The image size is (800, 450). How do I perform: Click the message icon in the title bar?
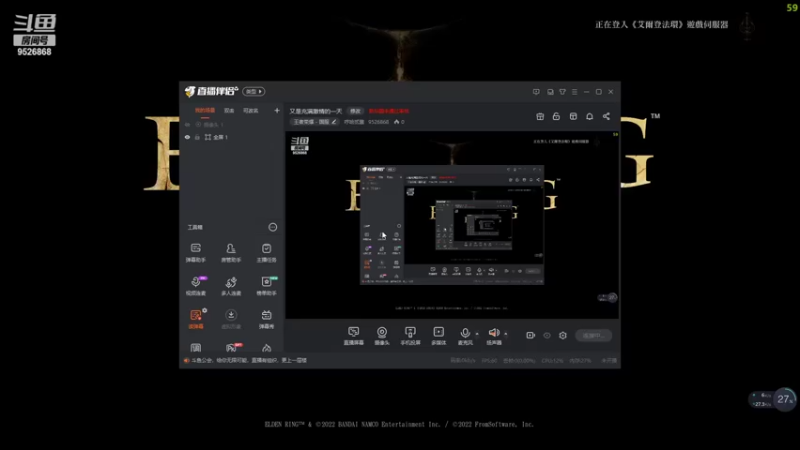pyautogui.click(x=536, y=92)
